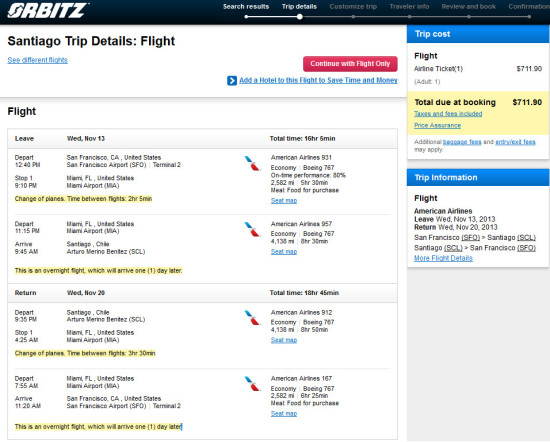Click the American Airlines logo for flight 912
Screen dimensions: 550x442
[x=252, y=318]
